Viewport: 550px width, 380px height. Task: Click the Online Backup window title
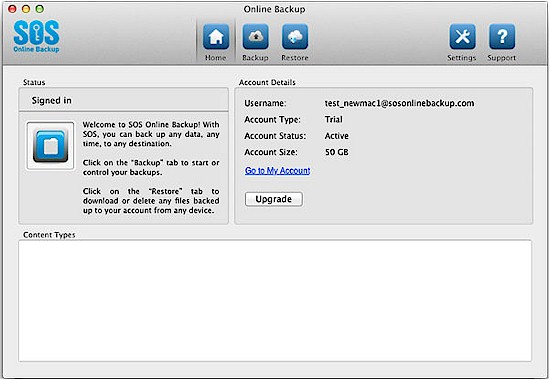click(274, 9)
